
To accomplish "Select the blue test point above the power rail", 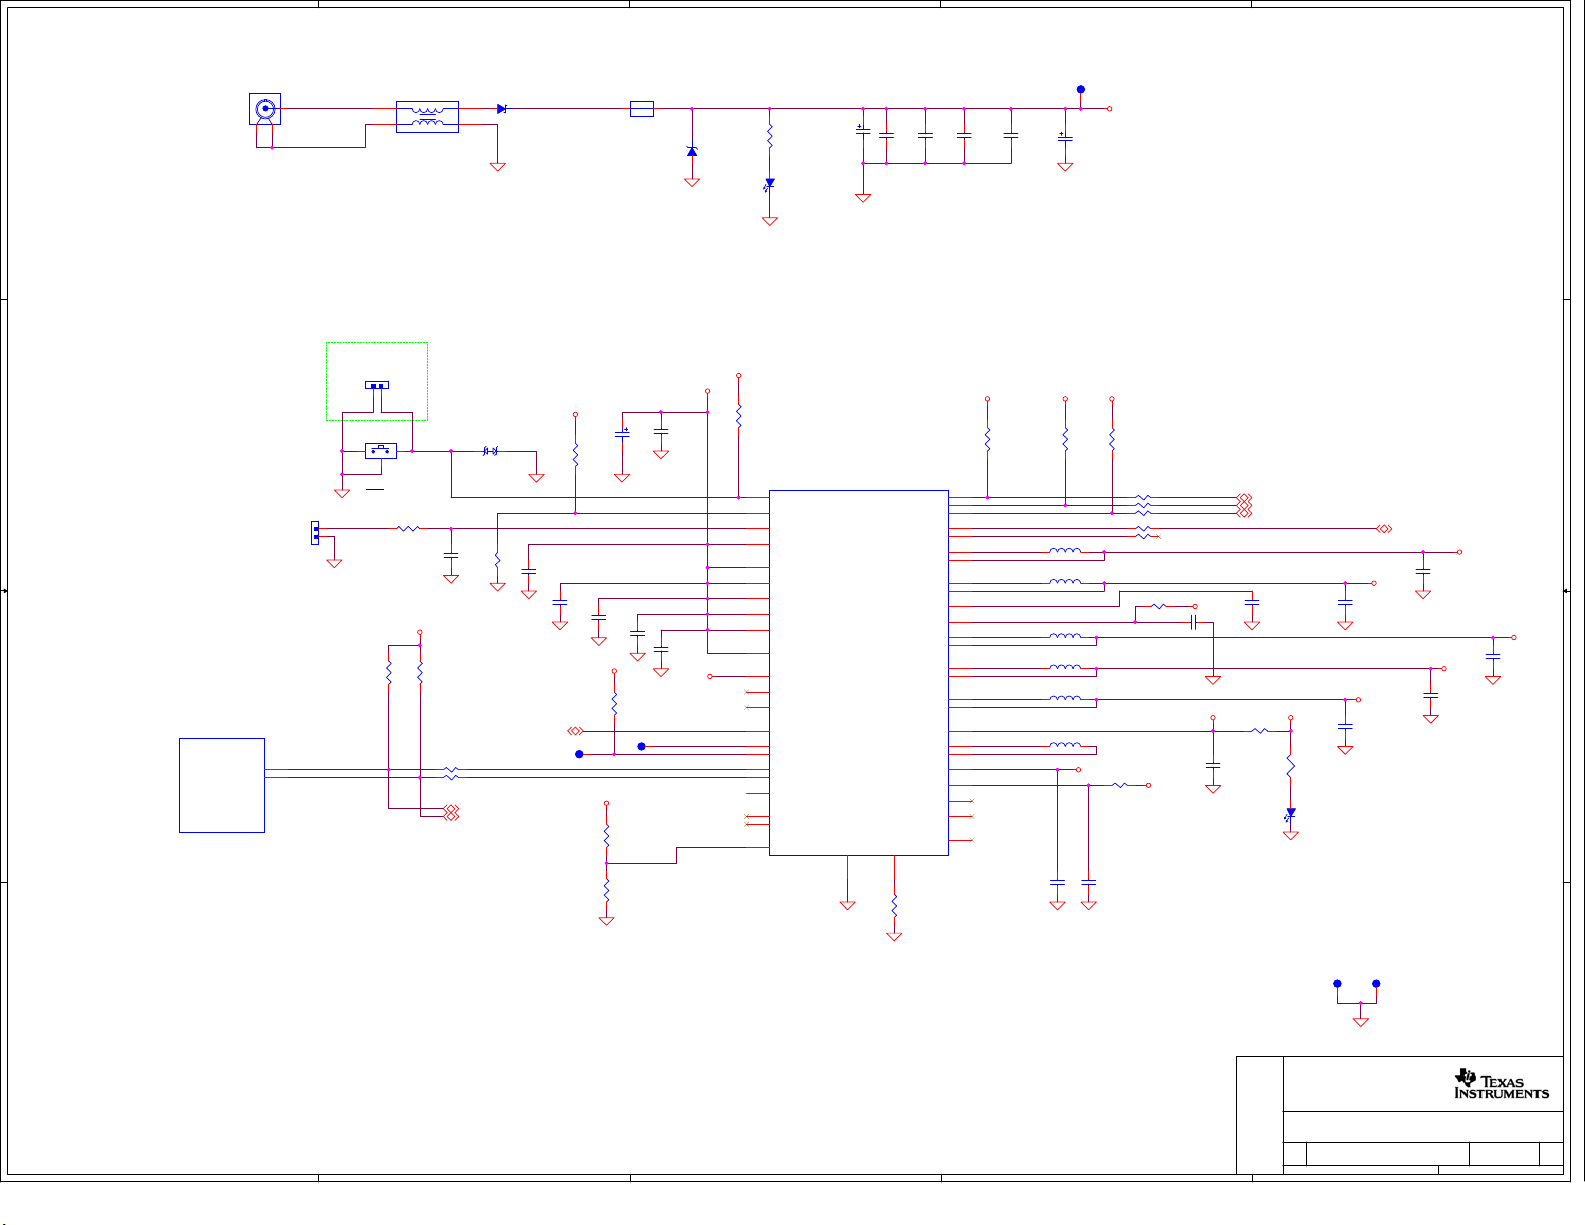I will [x=1081, y=89].
